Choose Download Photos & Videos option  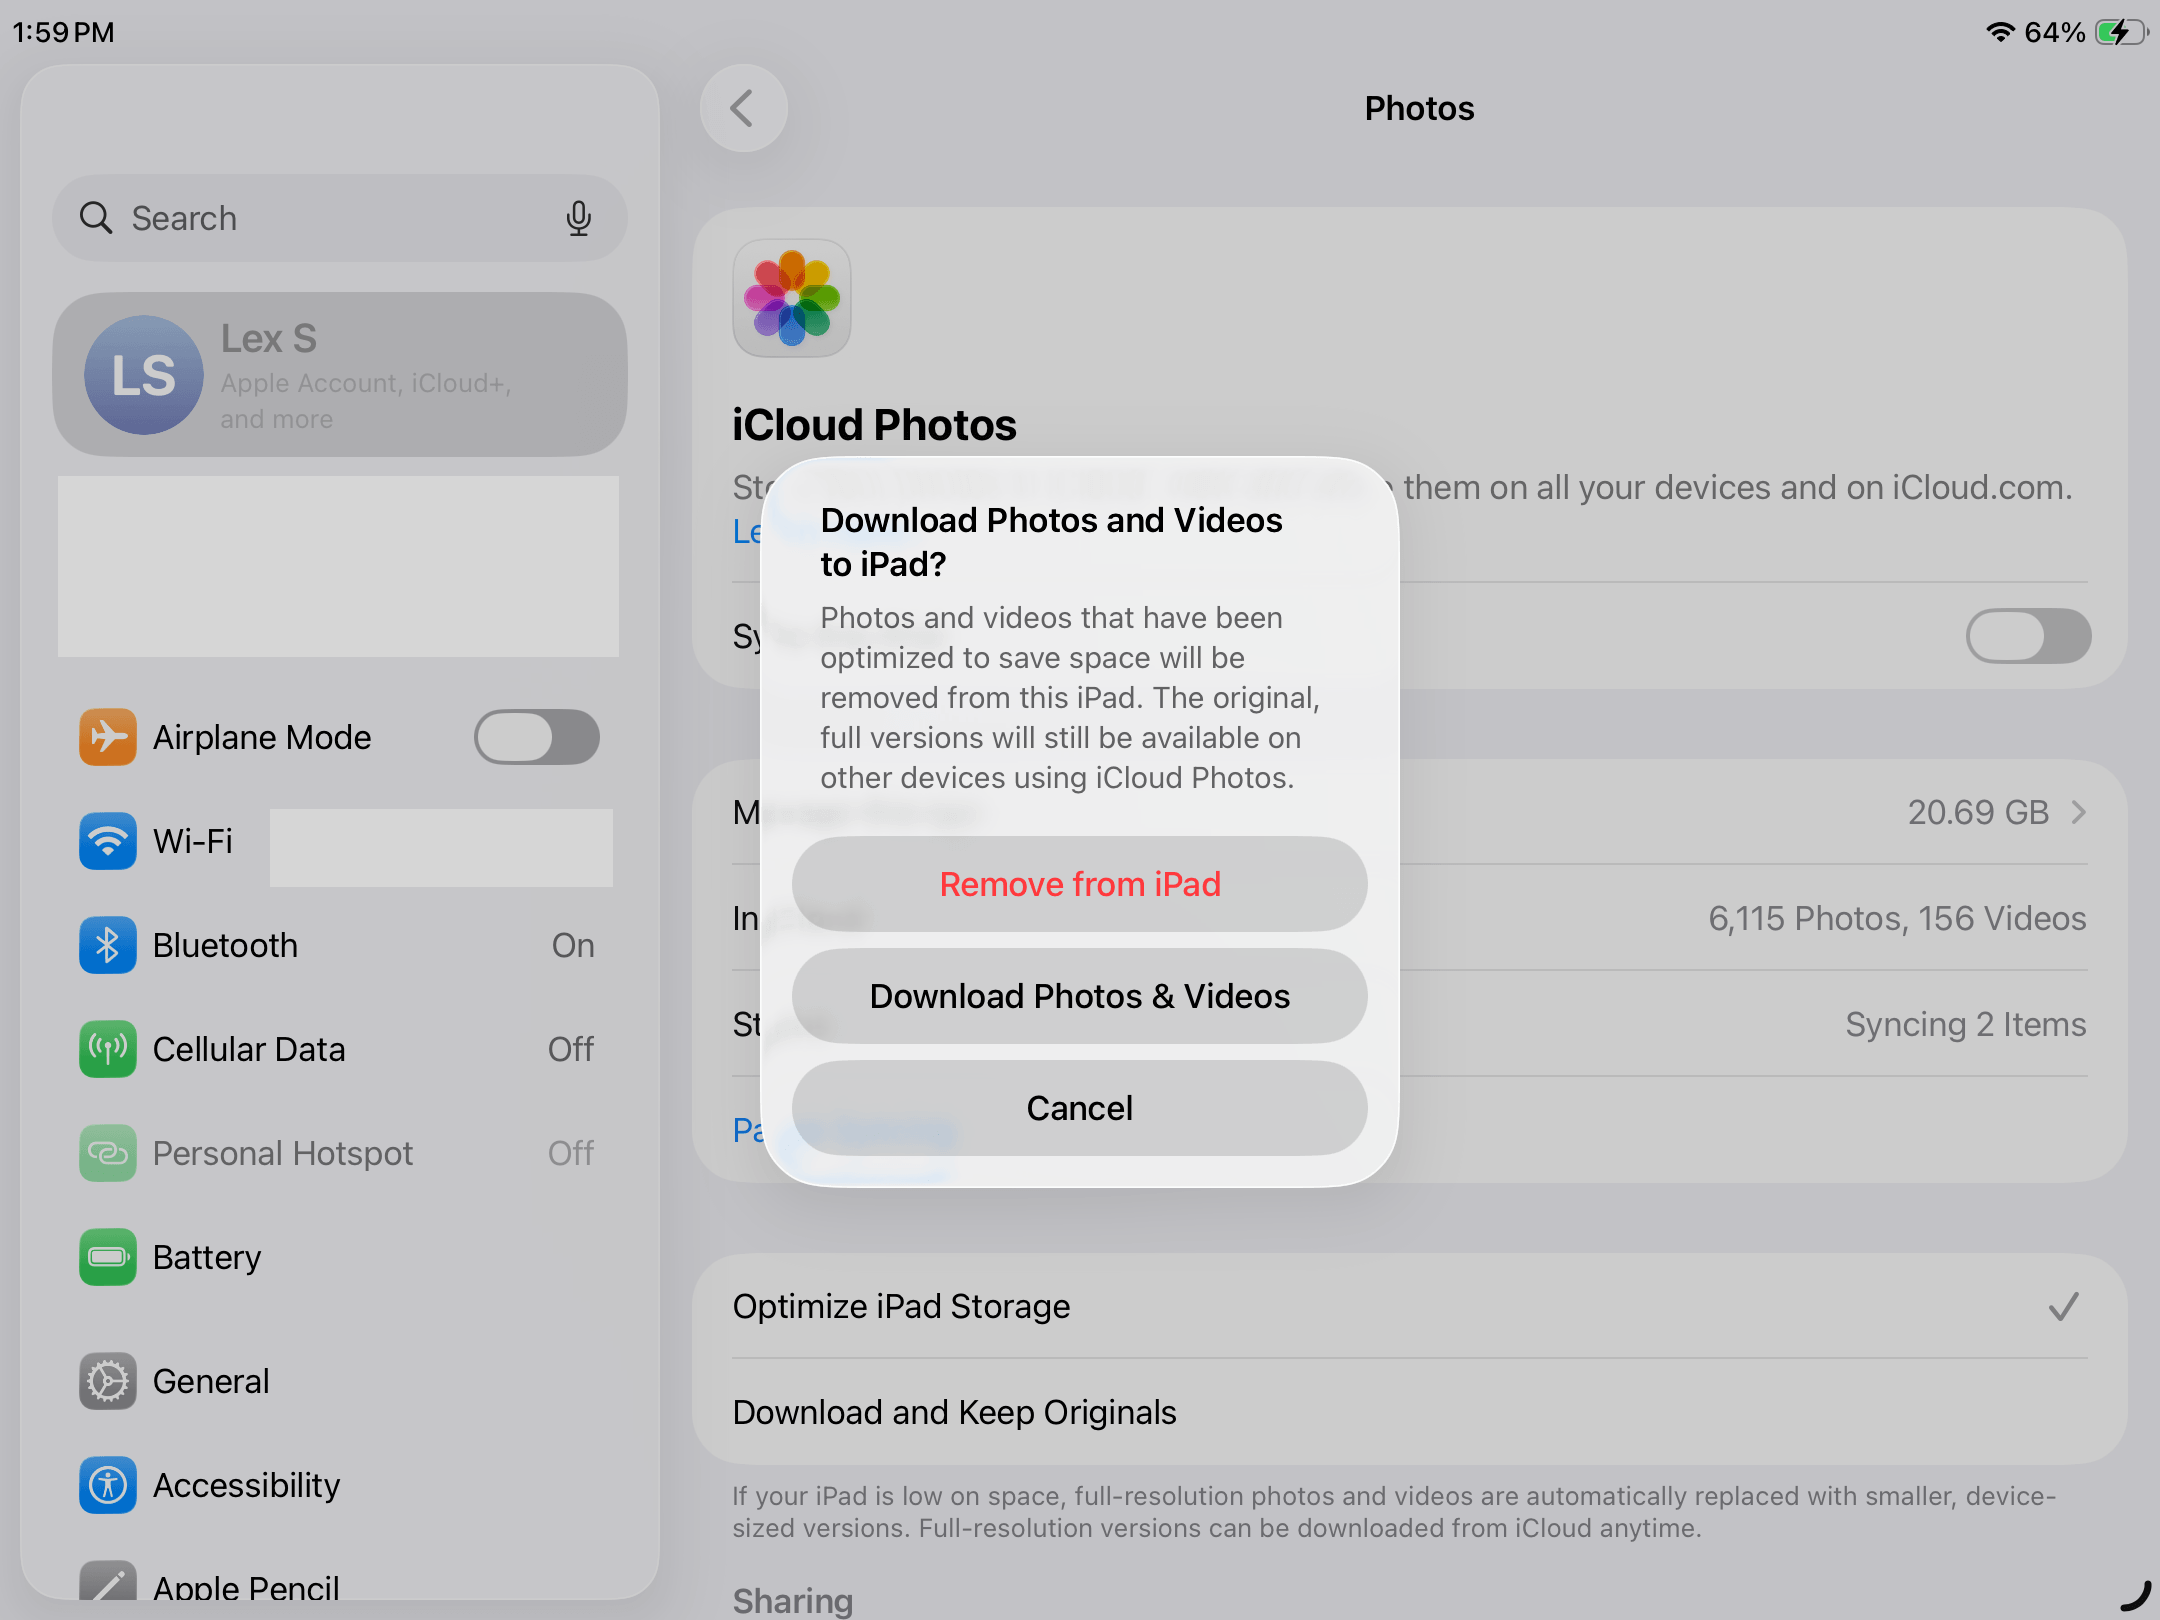pos(1079,996)
